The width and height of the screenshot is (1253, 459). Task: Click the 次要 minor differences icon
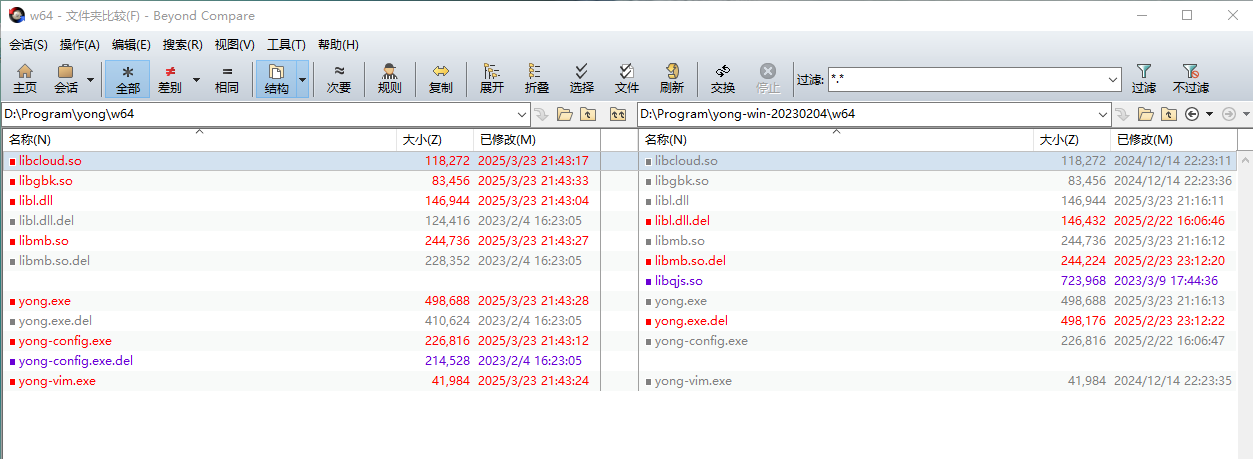[x=339, y=78]
